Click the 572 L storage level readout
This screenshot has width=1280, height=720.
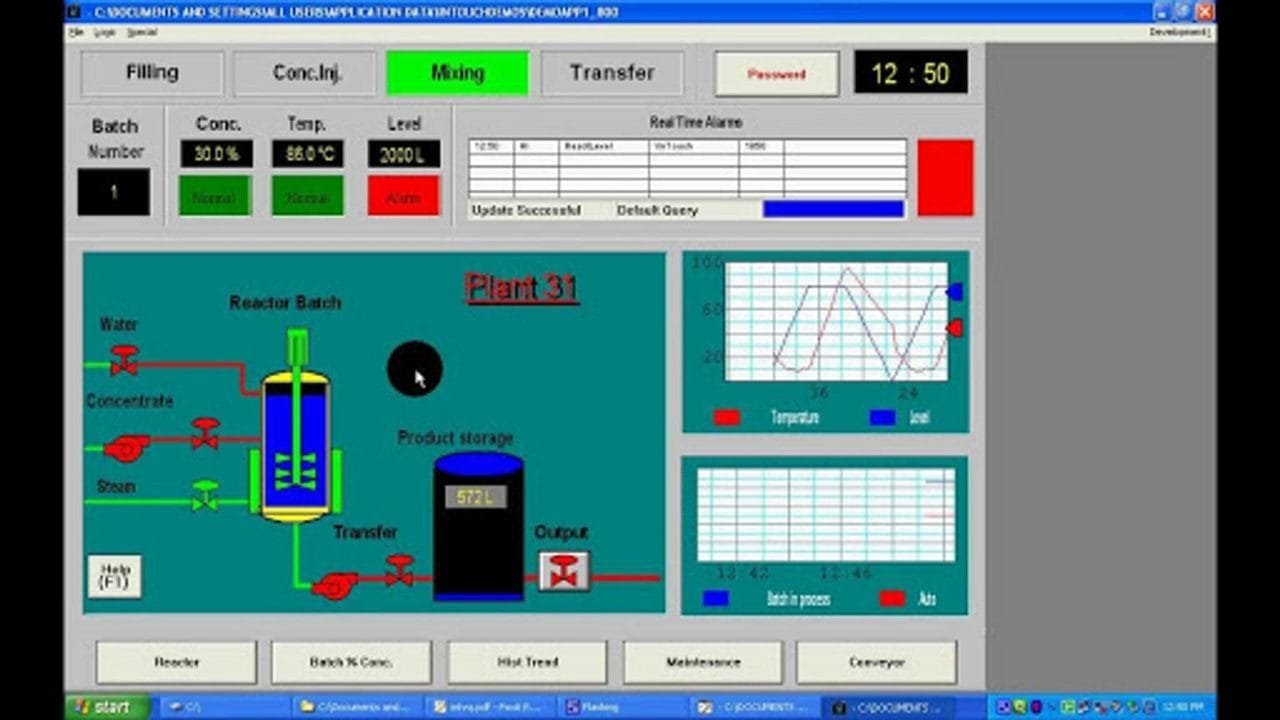tap(476, 497)
